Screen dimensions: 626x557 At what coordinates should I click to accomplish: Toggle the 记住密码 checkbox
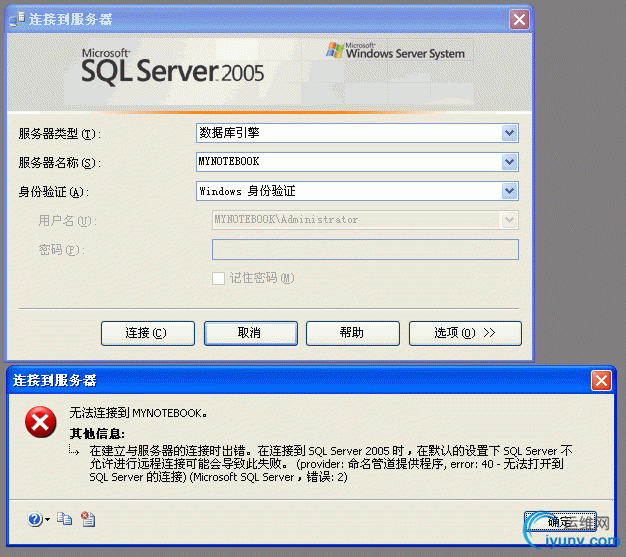218,278
